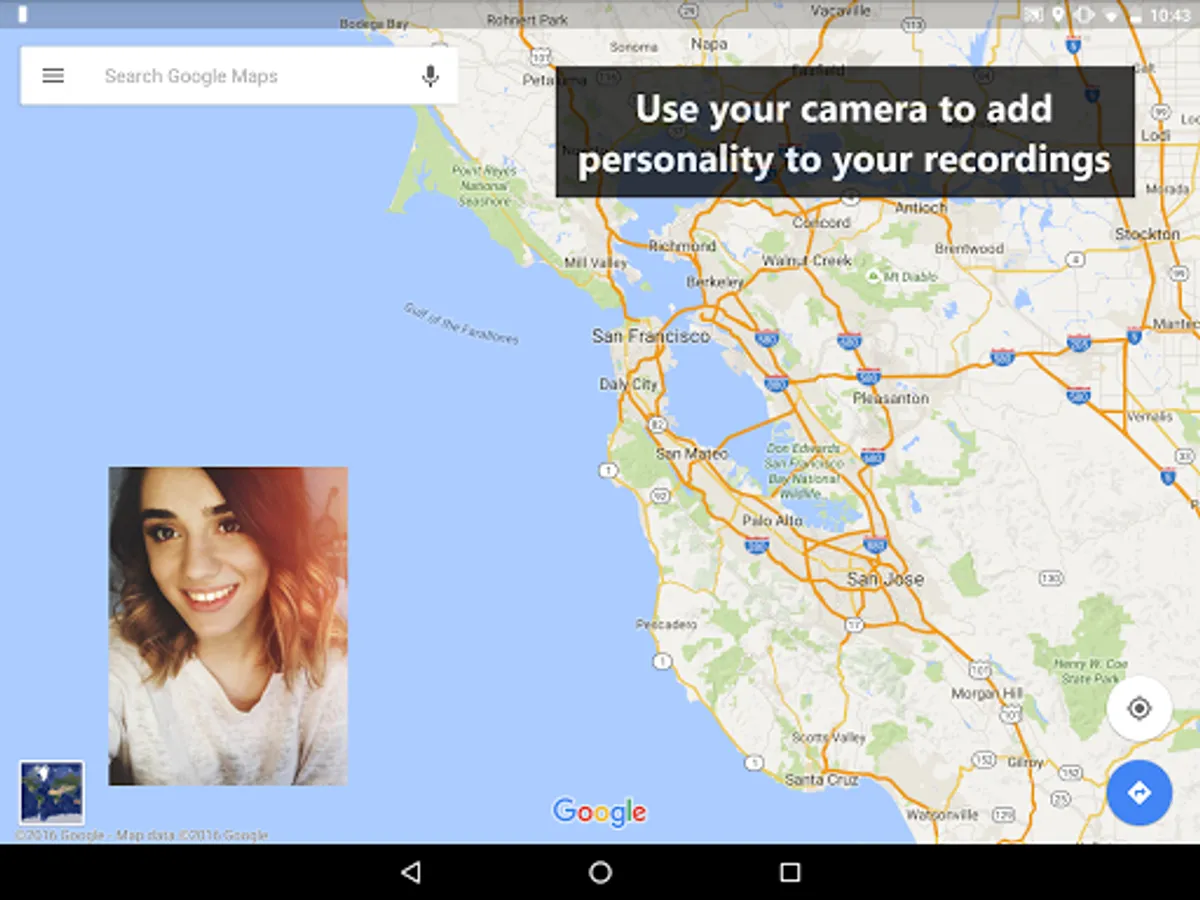This screenshot has width=1200, height=900.
Task: Click the Gulf of the Farallones label
Action: pos(462,324)
